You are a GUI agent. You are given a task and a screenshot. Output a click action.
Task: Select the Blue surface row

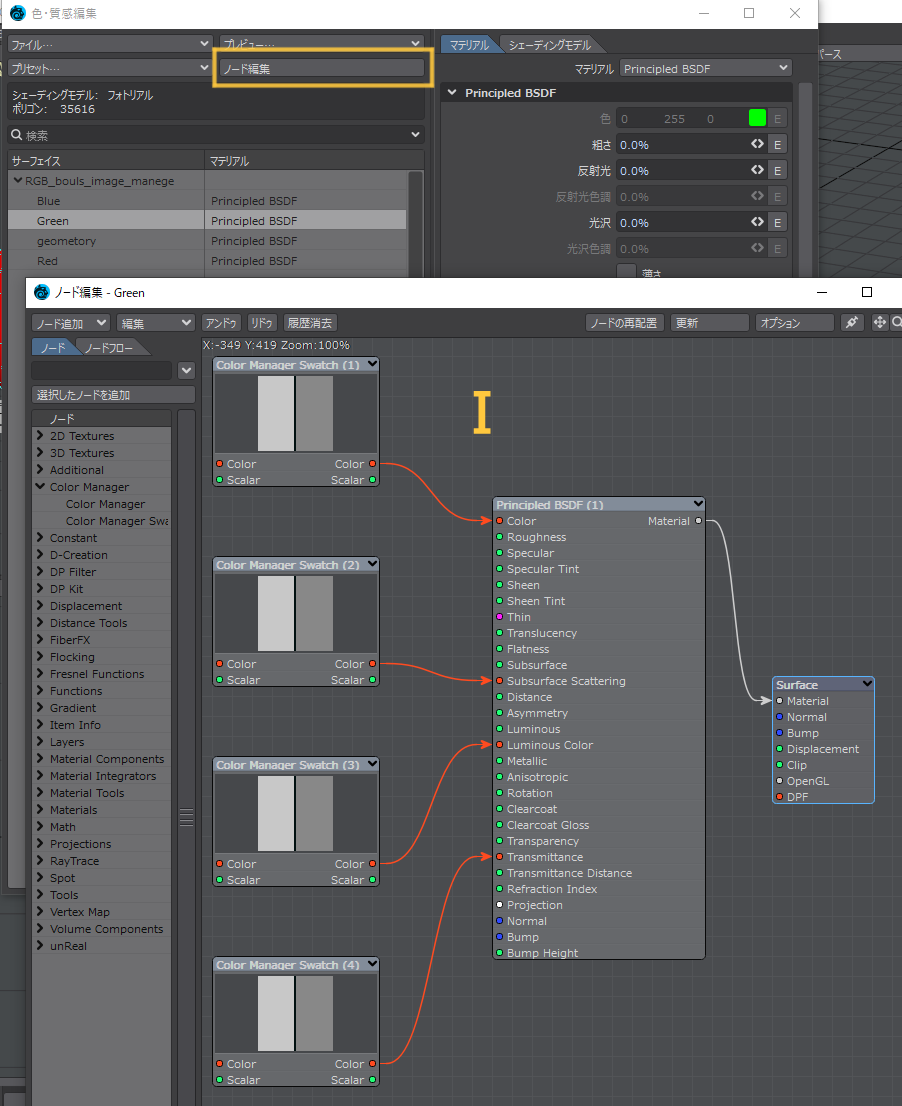pyautogui.click(x=207, y=200)
